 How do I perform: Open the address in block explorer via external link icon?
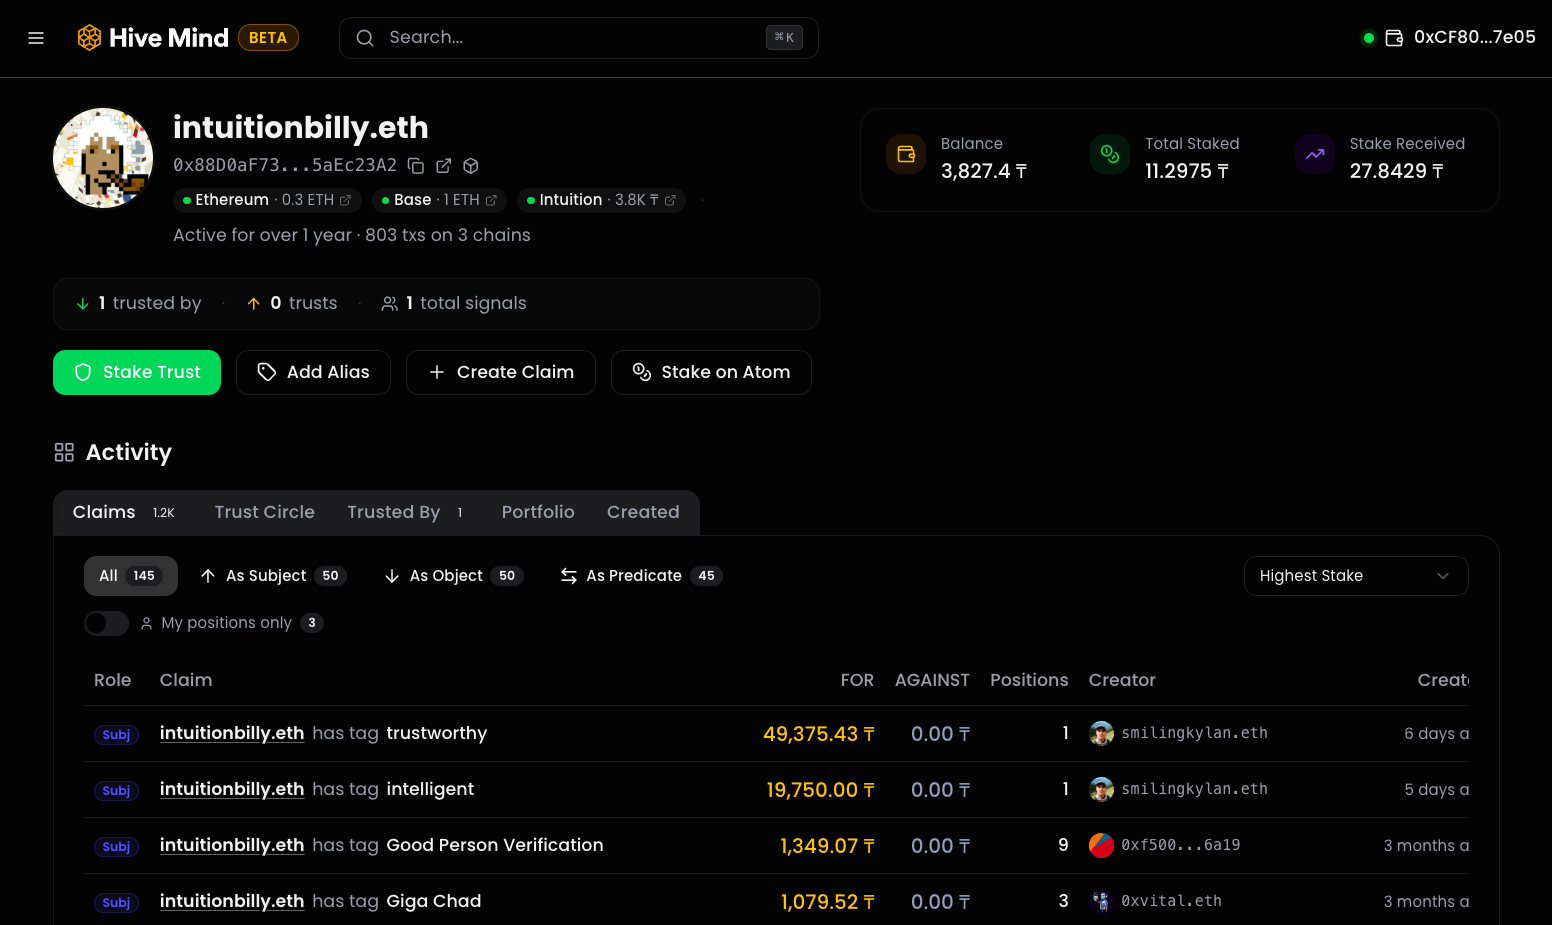click(x=443, y=165)
